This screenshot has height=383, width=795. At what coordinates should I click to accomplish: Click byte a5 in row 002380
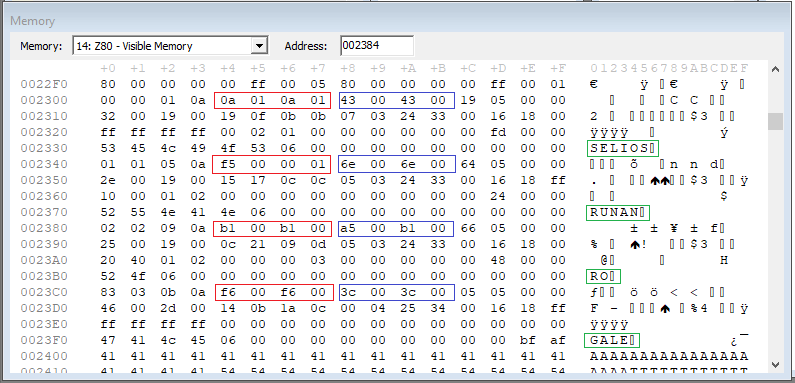348,228
